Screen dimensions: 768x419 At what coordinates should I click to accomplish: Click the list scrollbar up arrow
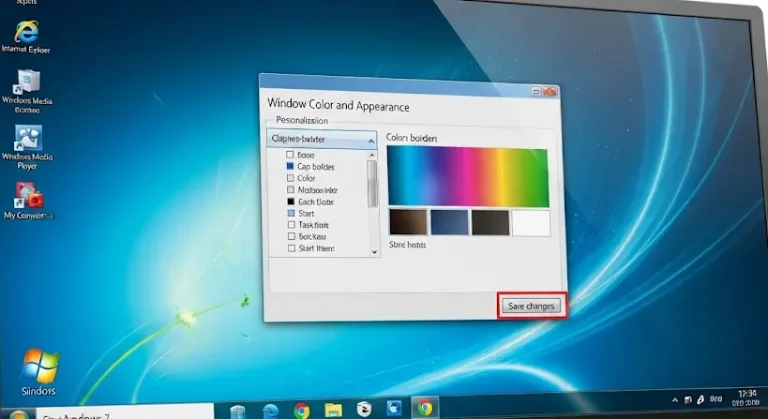(372, 155)
